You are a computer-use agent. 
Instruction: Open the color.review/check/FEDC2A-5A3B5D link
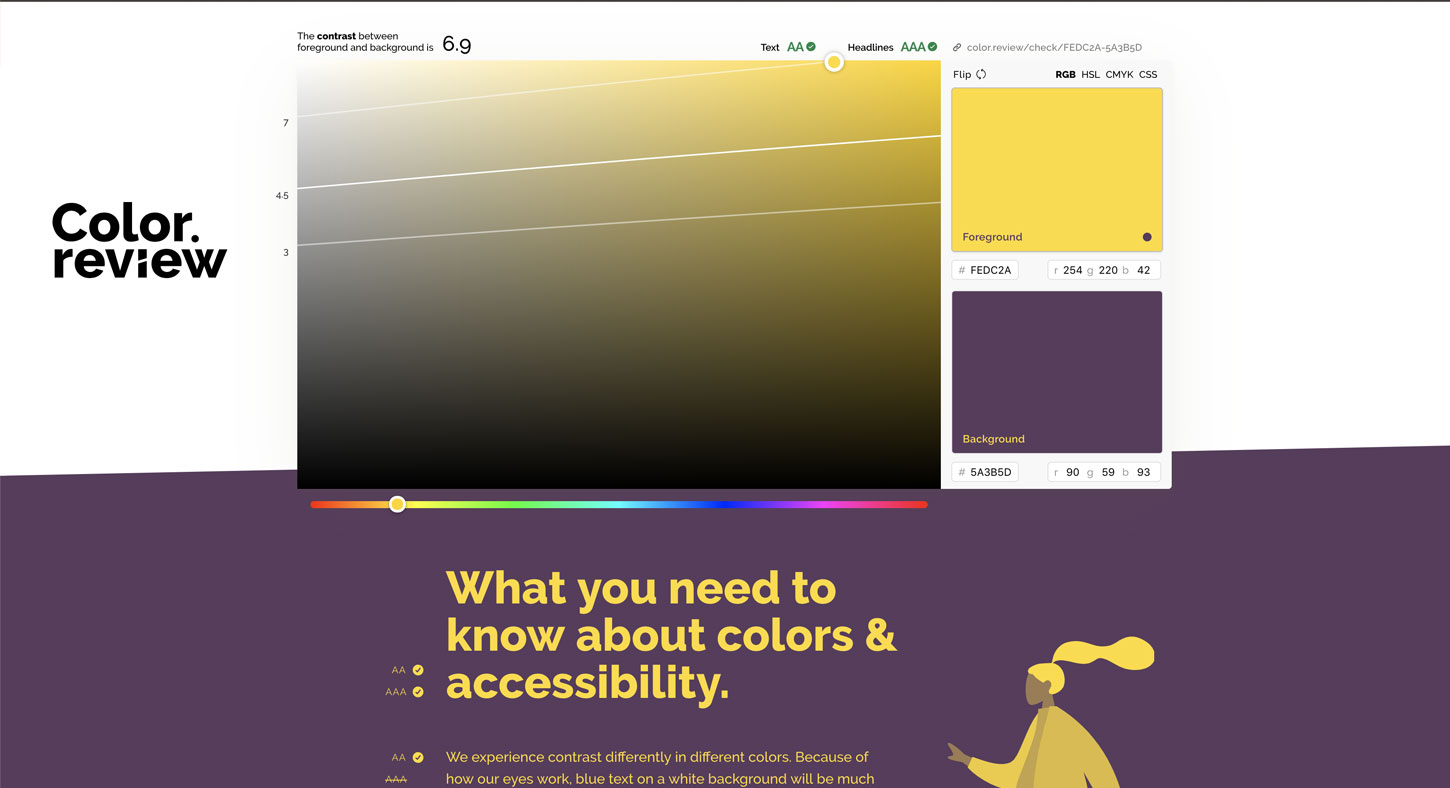[1054, 47]
